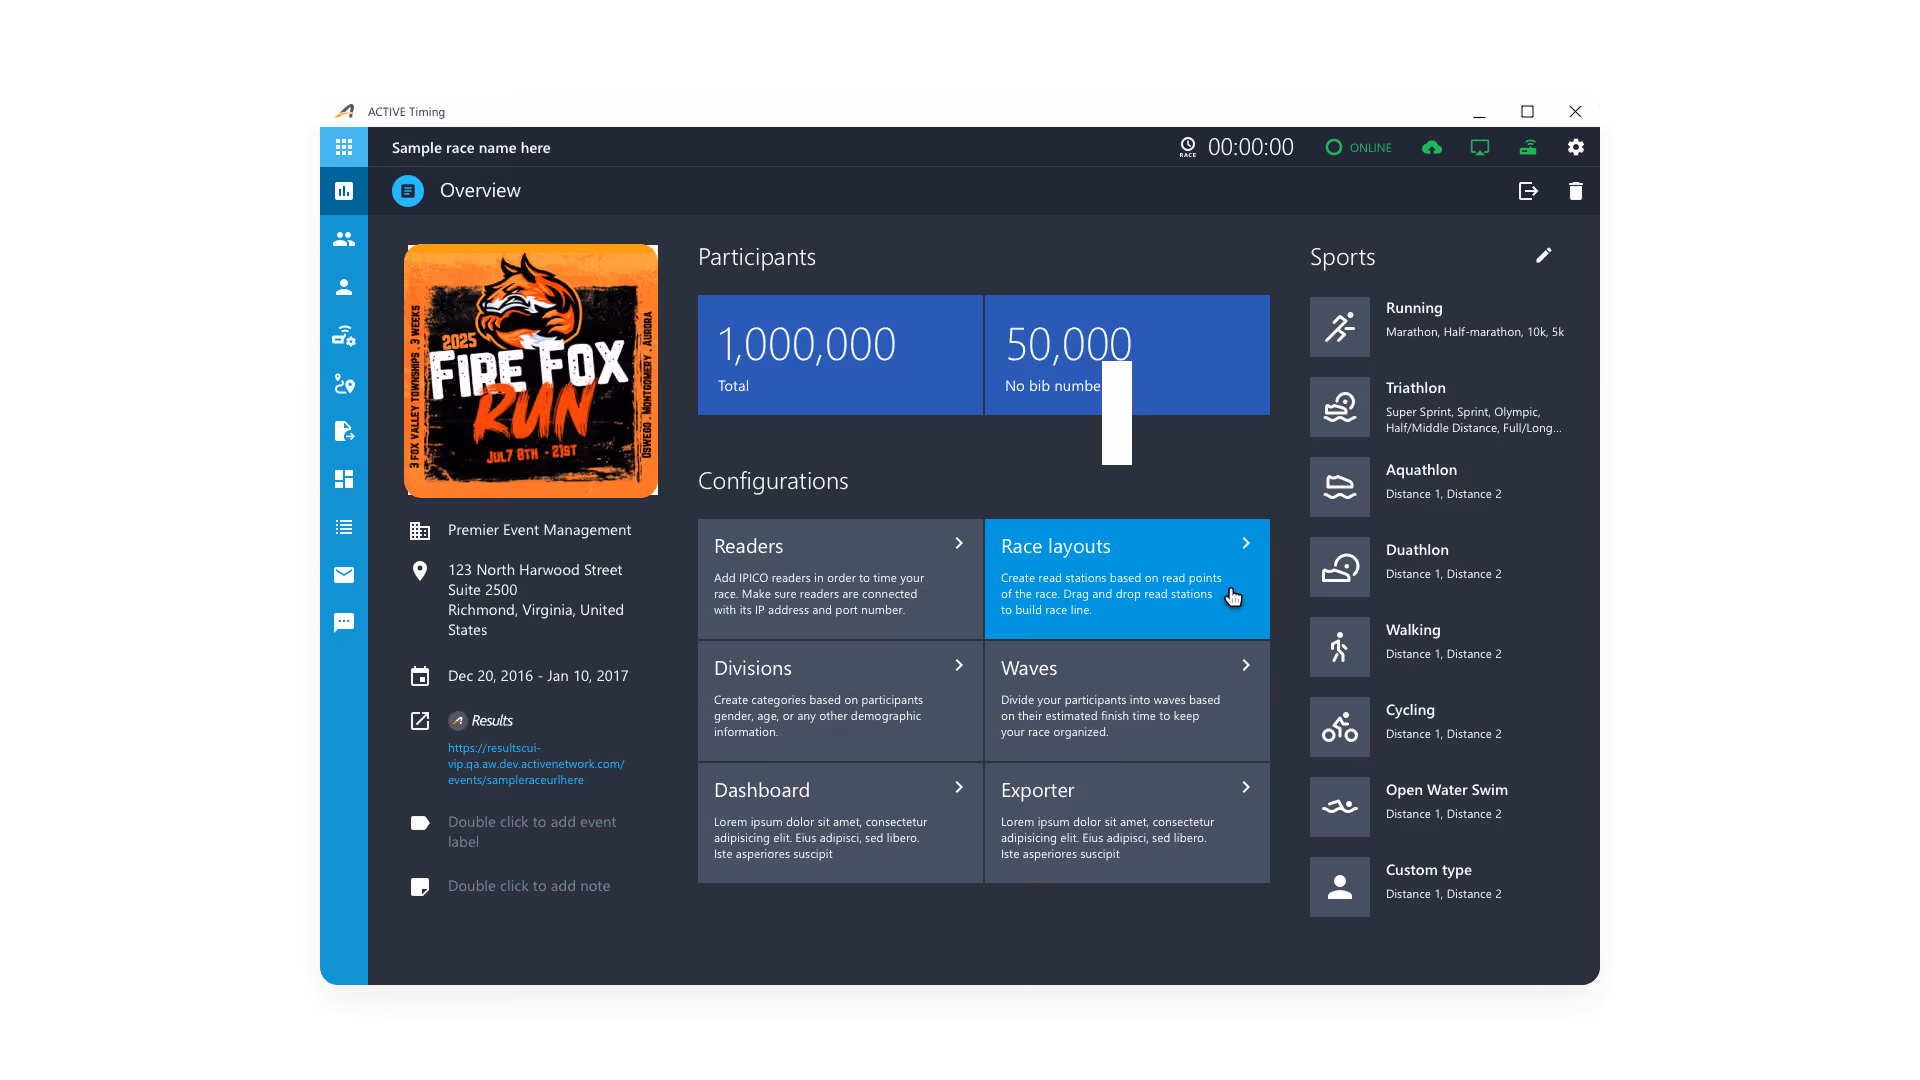Open the mail envelope sidebar icon
1920x1080 pixels.
[x=344, y=575]
